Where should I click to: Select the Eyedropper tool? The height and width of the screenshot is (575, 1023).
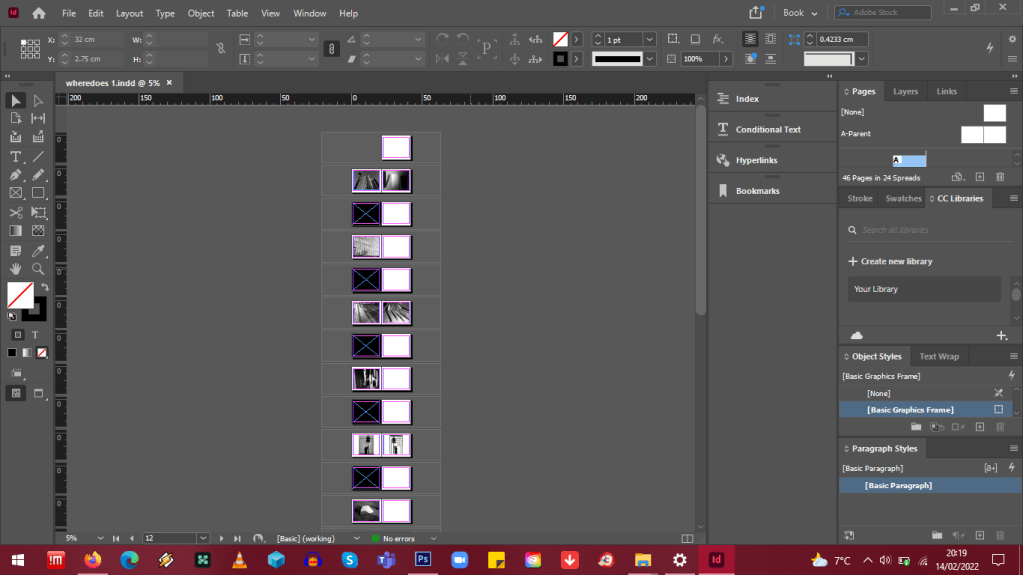coord(38,250)
